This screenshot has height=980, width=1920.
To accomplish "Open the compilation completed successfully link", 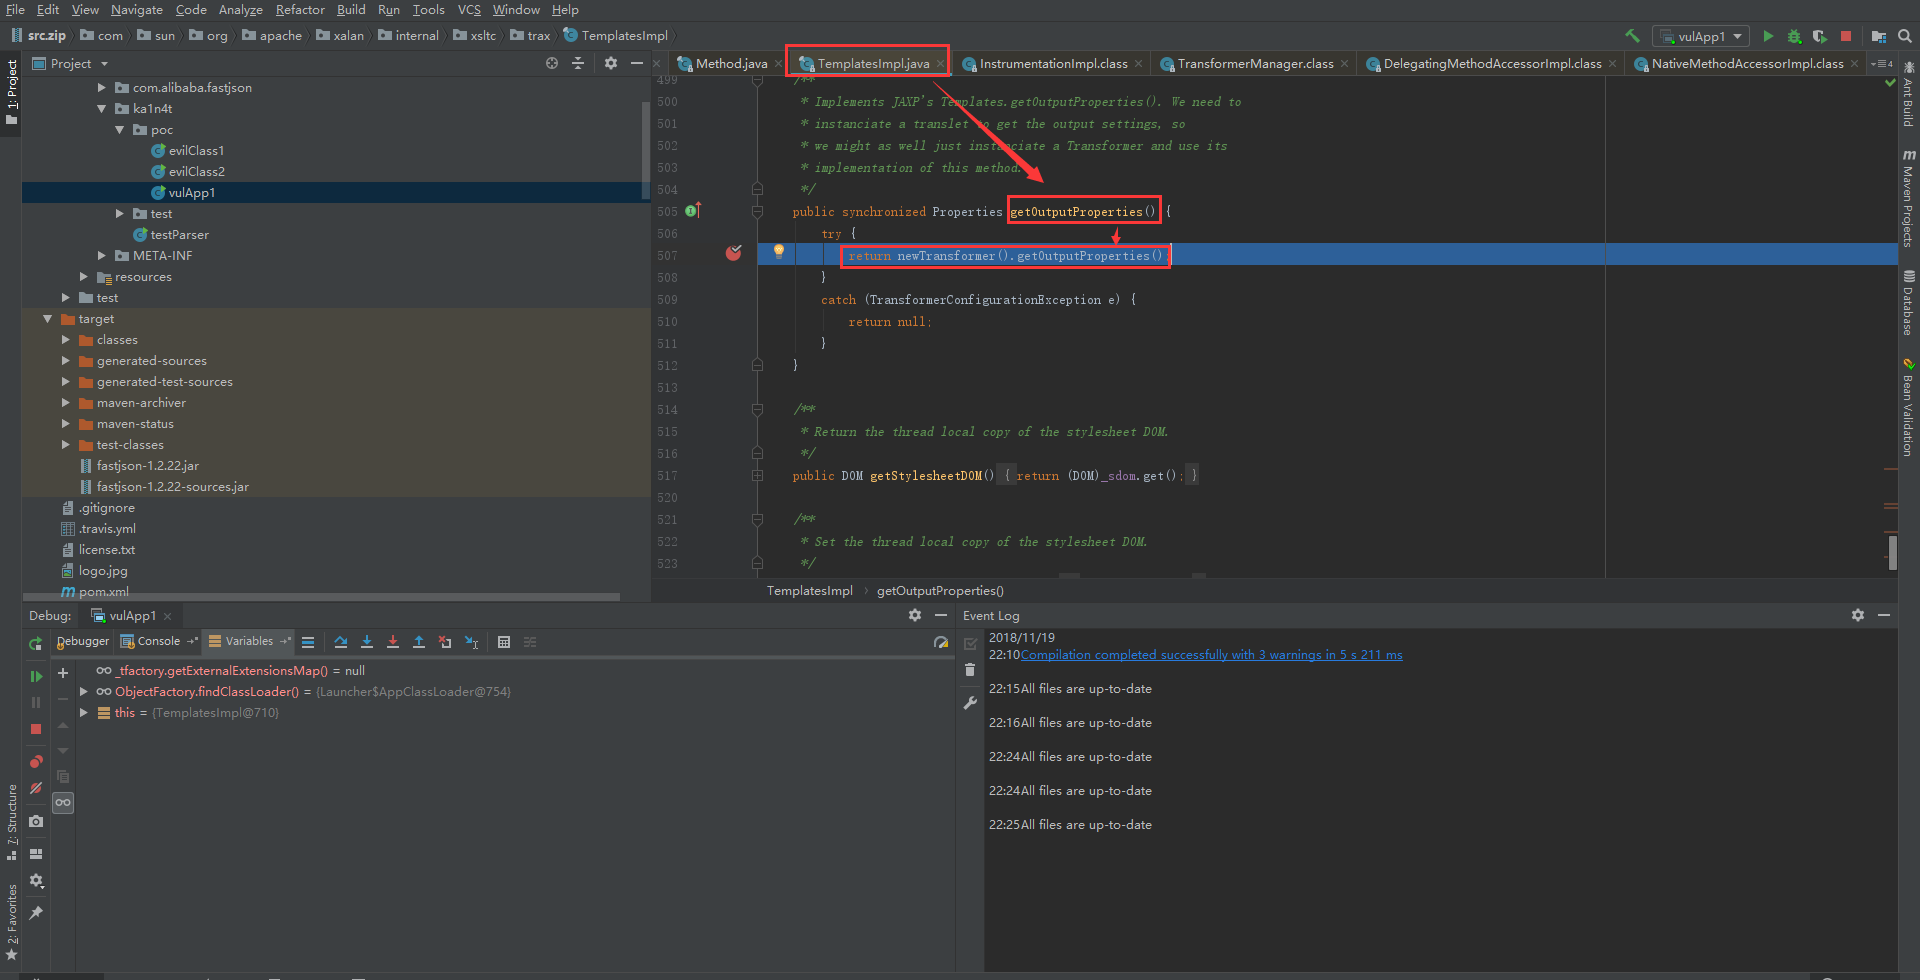I will point(1211,655).
